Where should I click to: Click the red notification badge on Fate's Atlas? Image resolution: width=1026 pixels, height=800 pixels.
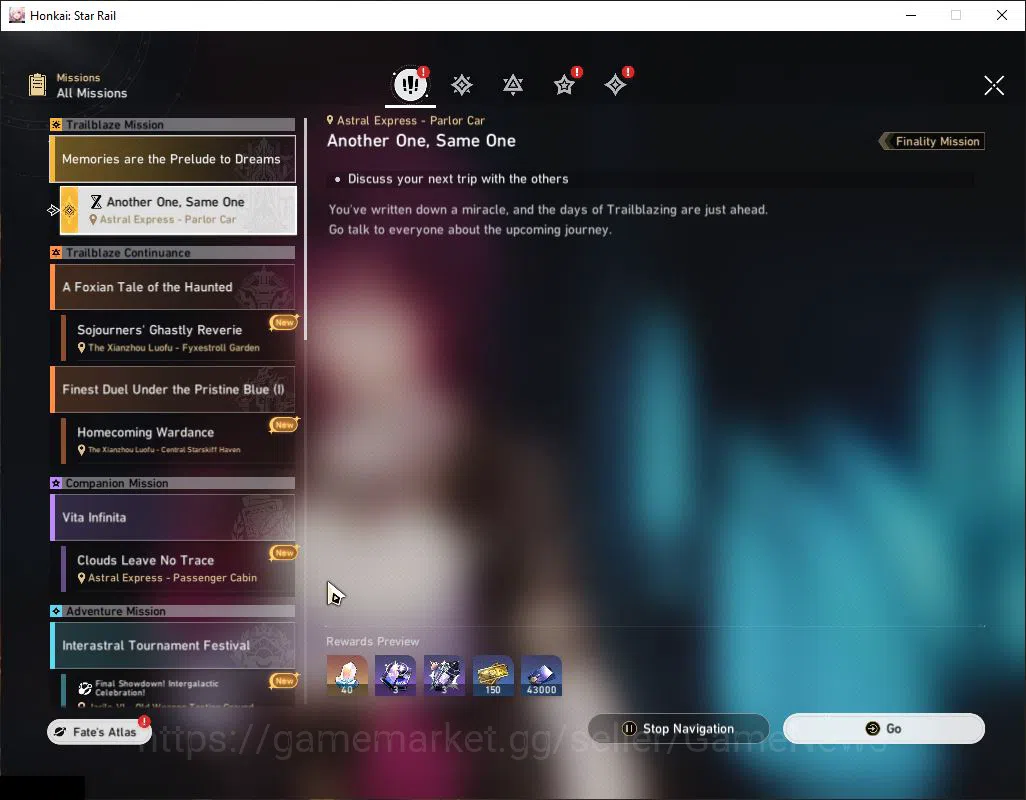[x=145, y=721]
